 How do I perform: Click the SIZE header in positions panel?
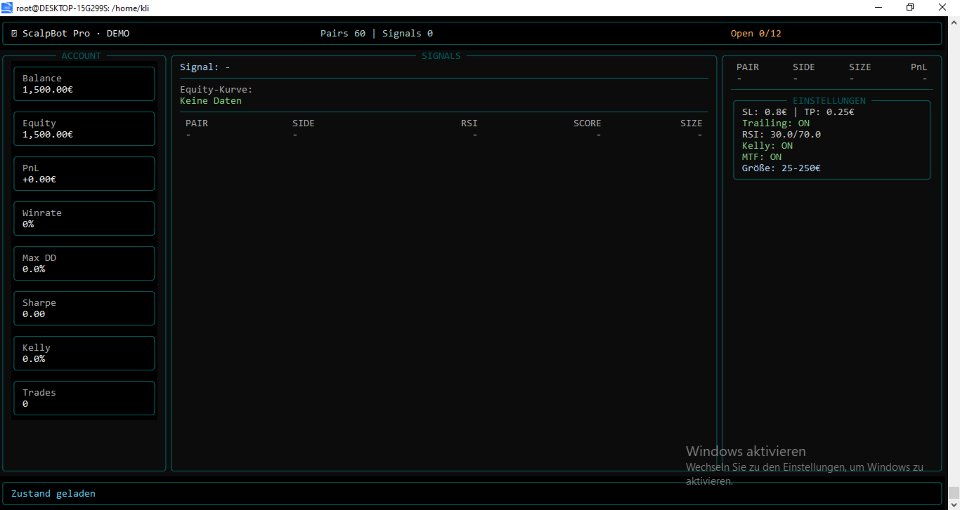[860, 67]
